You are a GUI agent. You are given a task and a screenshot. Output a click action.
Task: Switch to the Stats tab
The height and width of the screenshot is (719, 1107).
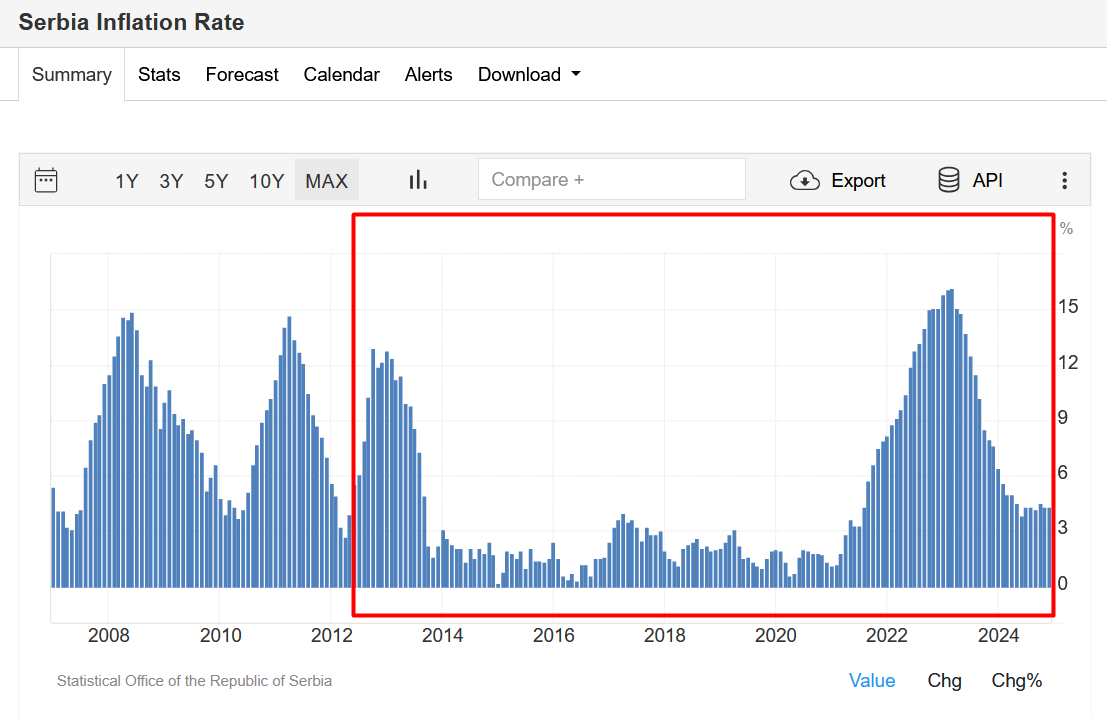(159, 75)
